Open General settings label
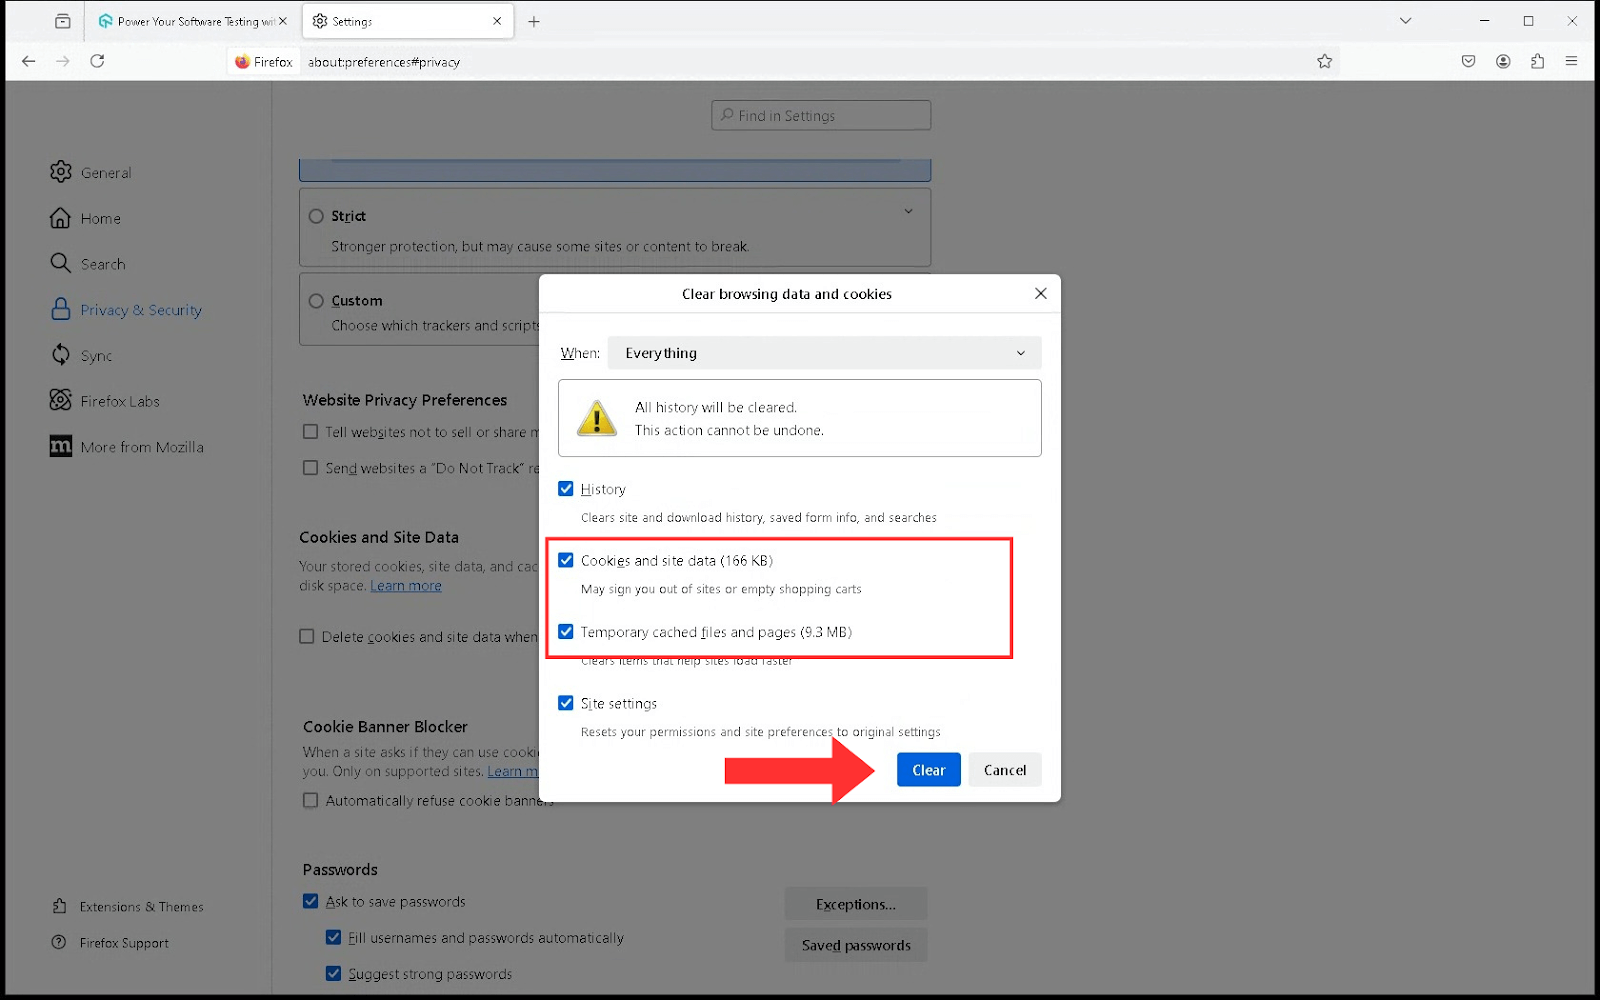Image resolution: width=1600 pixels, height=1000 pixels. click(x=106, y=173)
